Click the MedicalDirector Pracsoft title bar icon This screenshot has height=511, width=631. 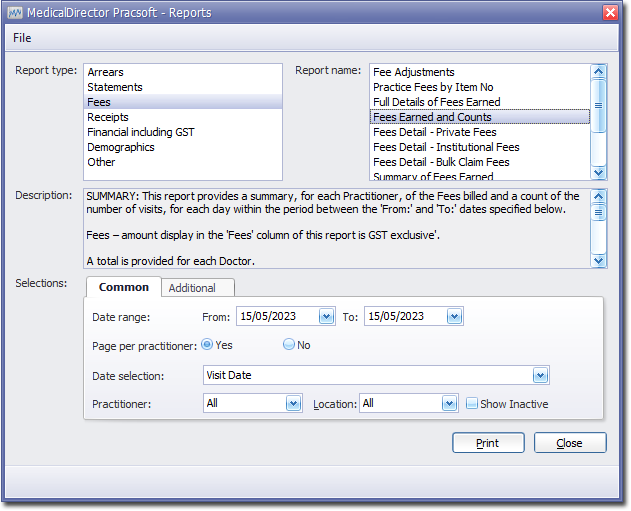[15, 12]
